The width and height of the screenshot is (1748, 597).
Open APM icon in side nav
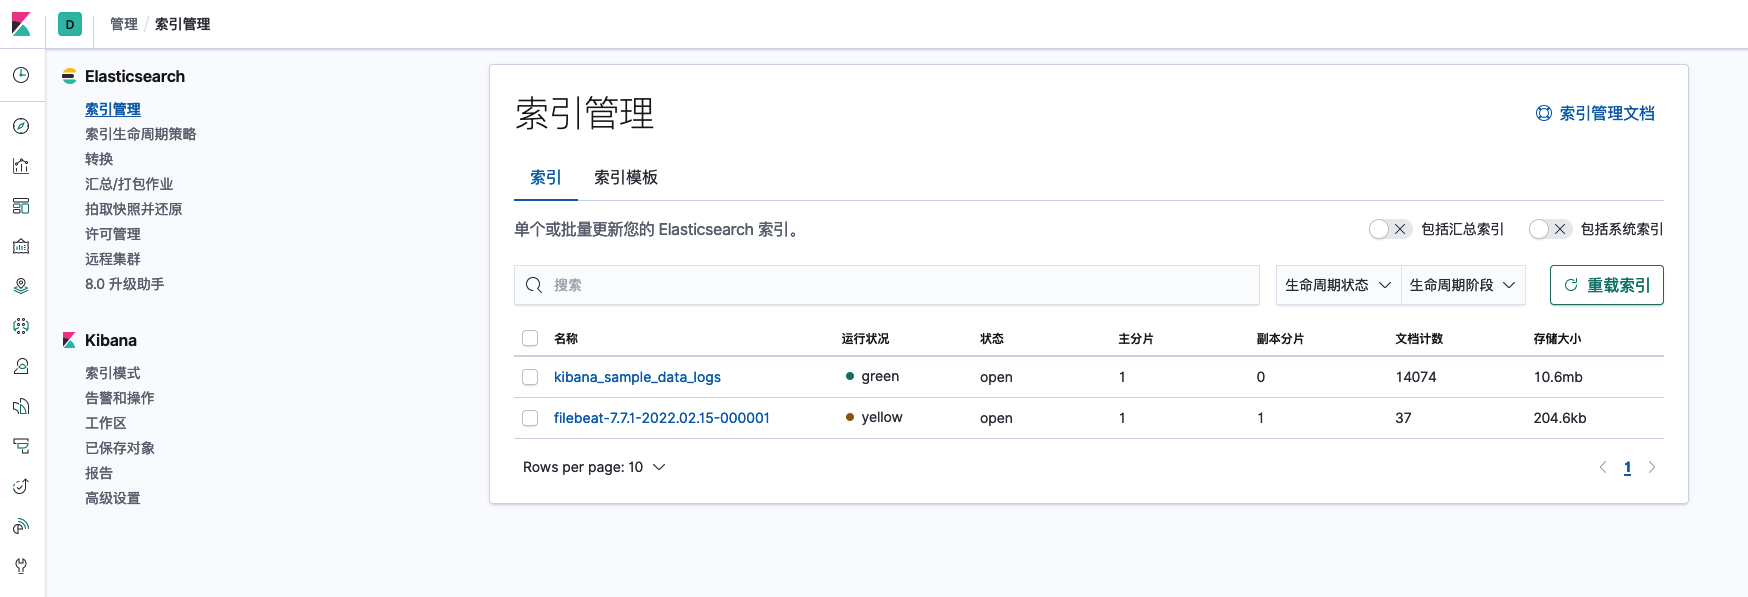pos(21,446)
